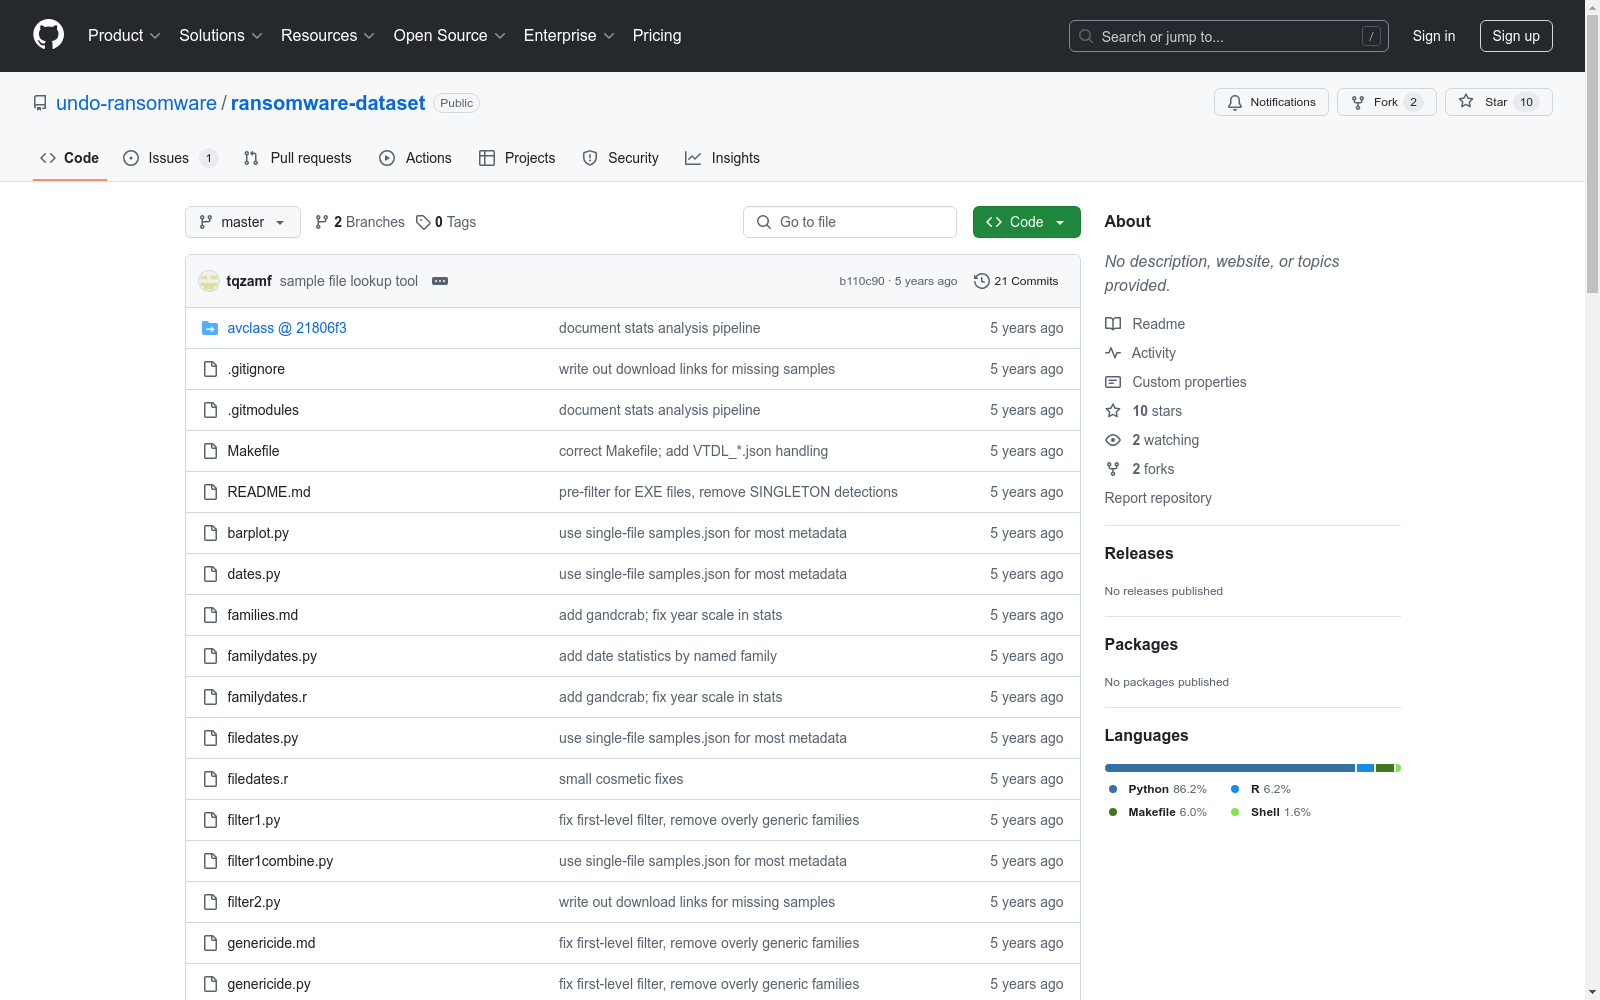Open the filter1combine.py file
The image size is (1600, 1000).
tap(280, 861)
